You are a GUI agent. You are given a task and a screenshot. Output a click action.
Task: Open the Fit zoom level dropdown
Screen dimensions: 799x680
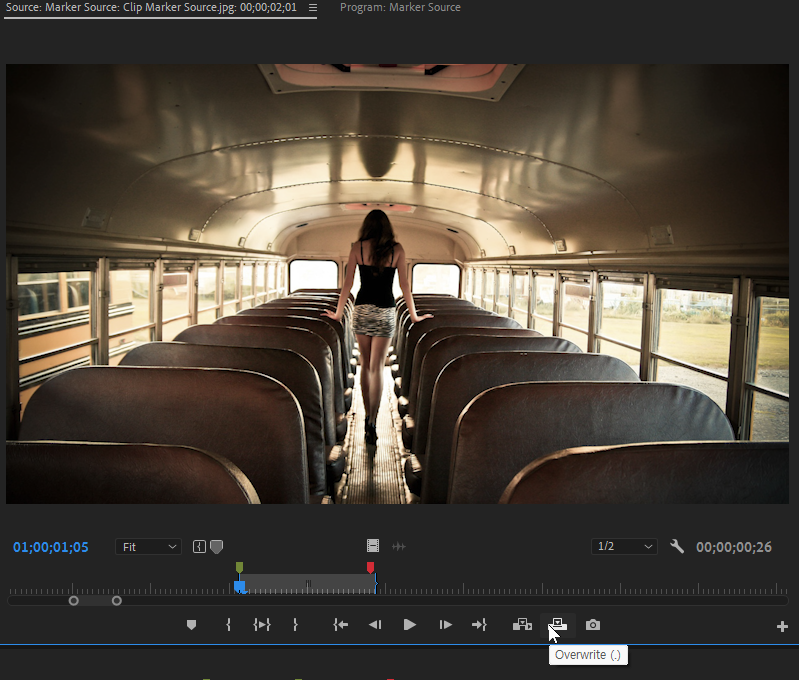click(147, 547)
